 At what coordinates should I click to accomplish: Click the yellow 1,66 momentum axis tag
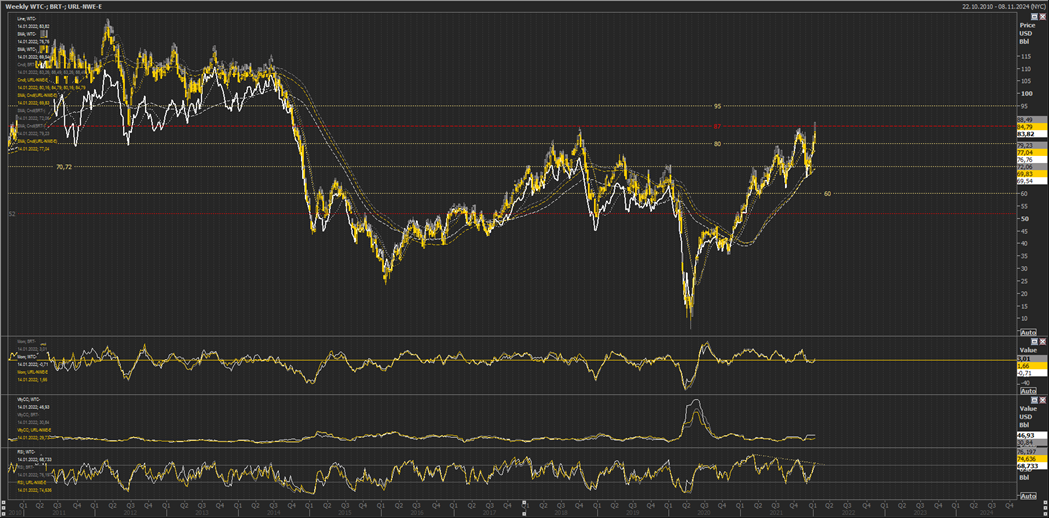click(x=1032, y=366)
